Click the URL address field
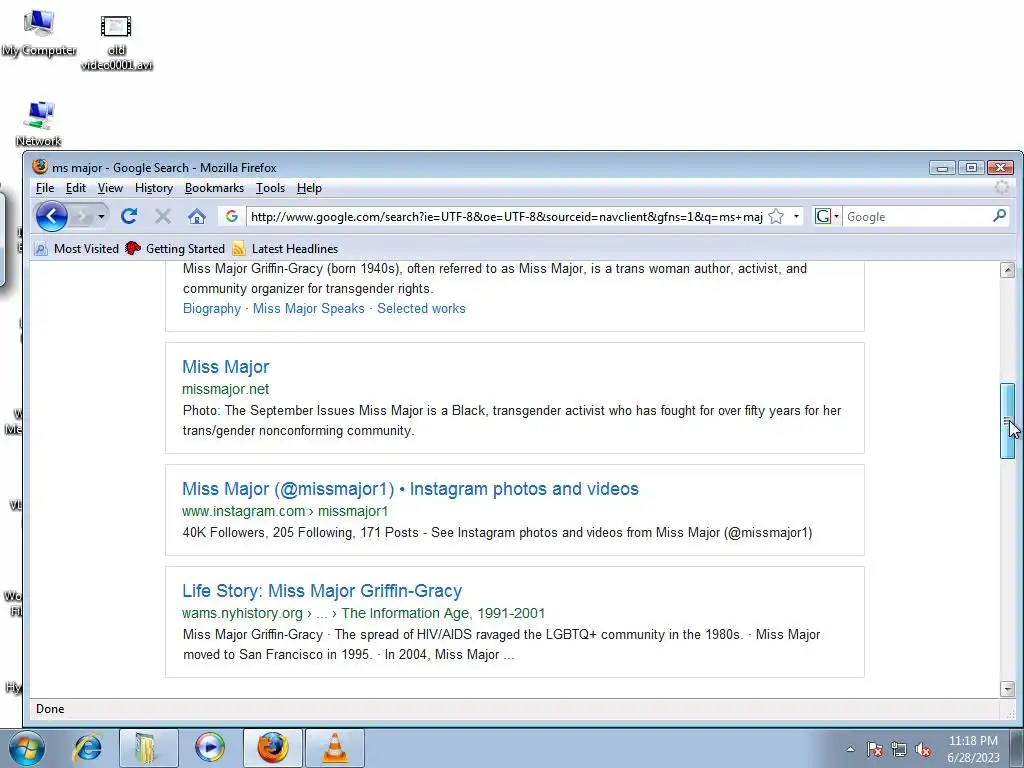 coord(506,216)
